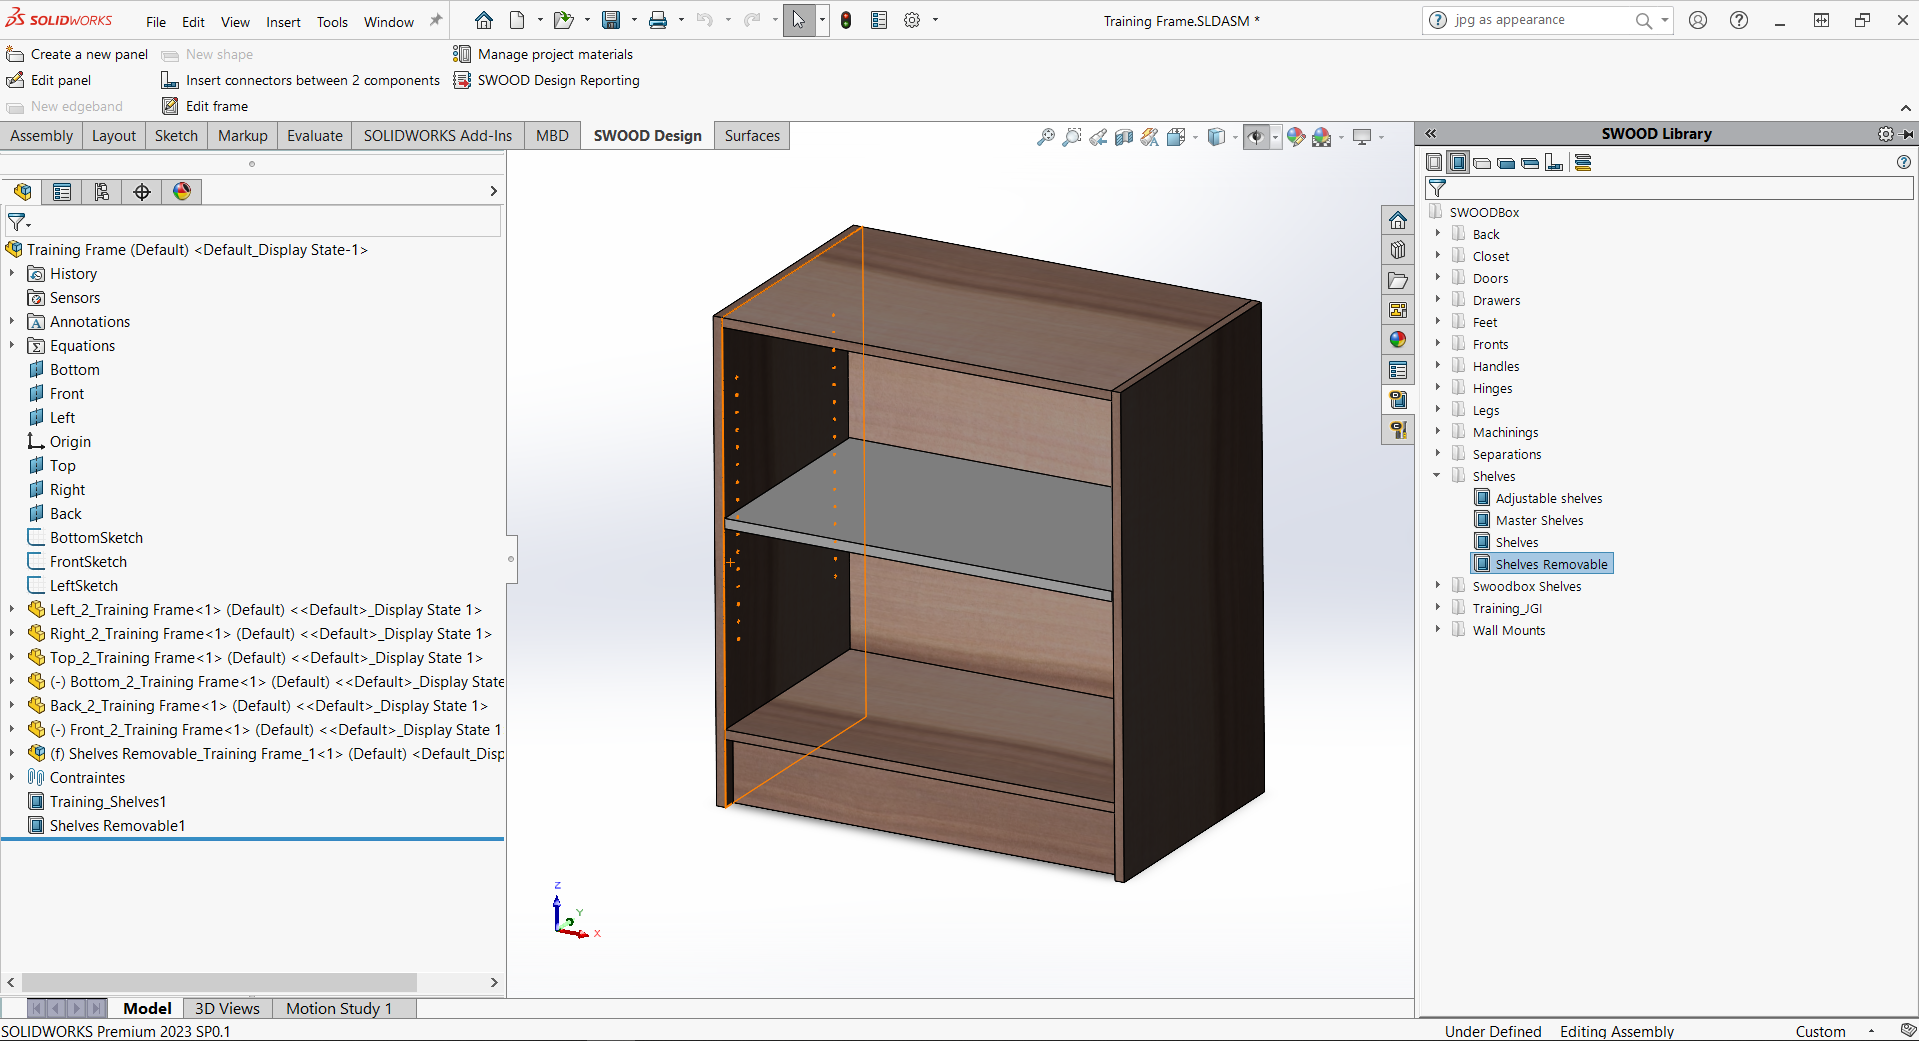Open the File Properties list icon
This screenshot has height=1041, width=1919.
click(x=879, y=20)
